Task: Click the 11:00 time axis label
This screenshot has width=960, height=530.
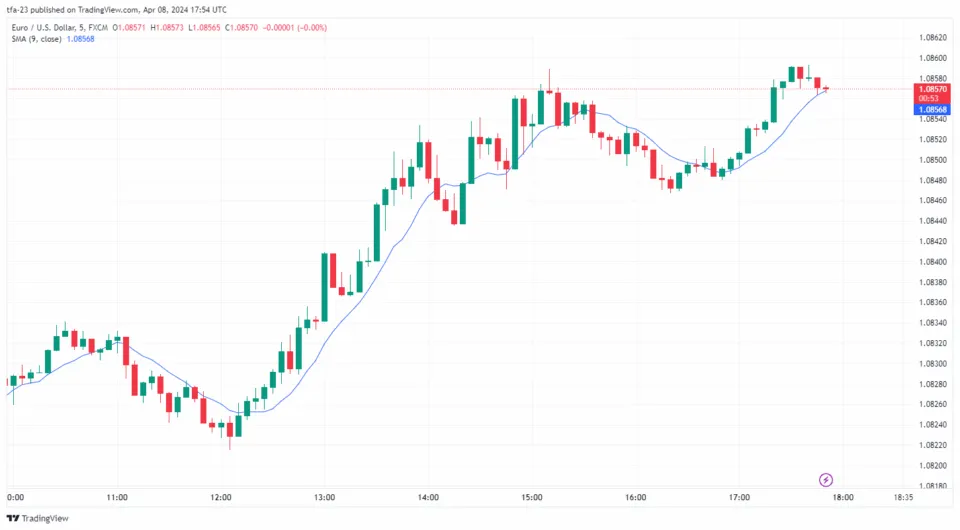Action: click(x=117, y=497)
